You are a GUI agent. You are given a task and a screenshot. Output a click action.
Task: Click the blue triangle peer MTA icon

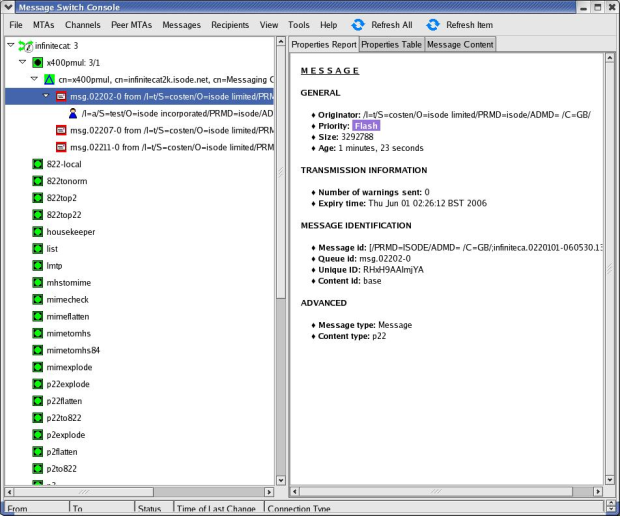(48, 79)
